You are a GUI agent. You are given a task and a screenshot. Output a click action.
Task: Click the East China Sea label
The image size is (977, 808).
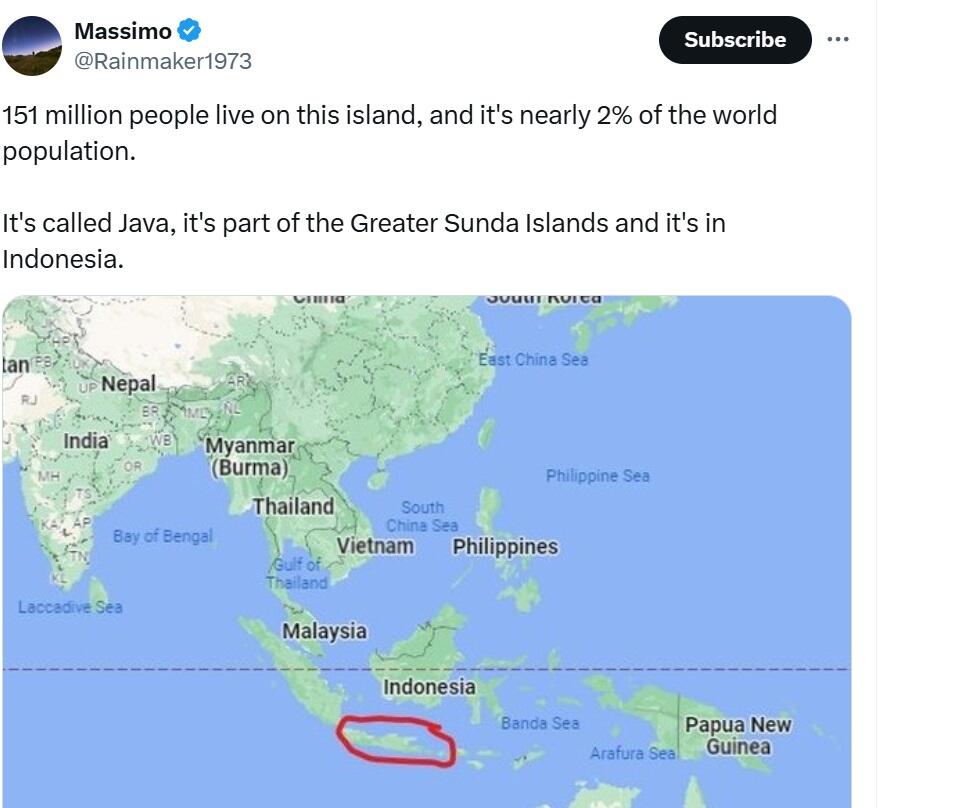533,359
